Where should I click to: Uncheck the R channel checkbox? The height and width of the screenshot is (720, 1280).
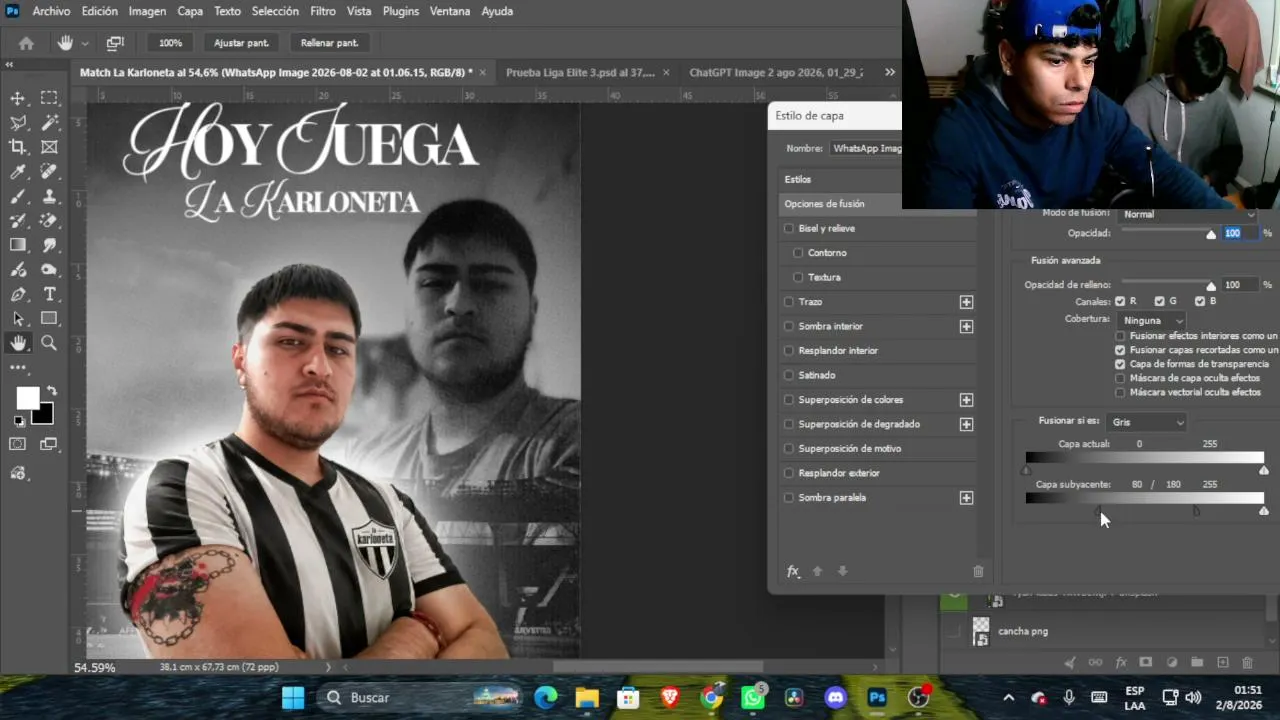1120,301
